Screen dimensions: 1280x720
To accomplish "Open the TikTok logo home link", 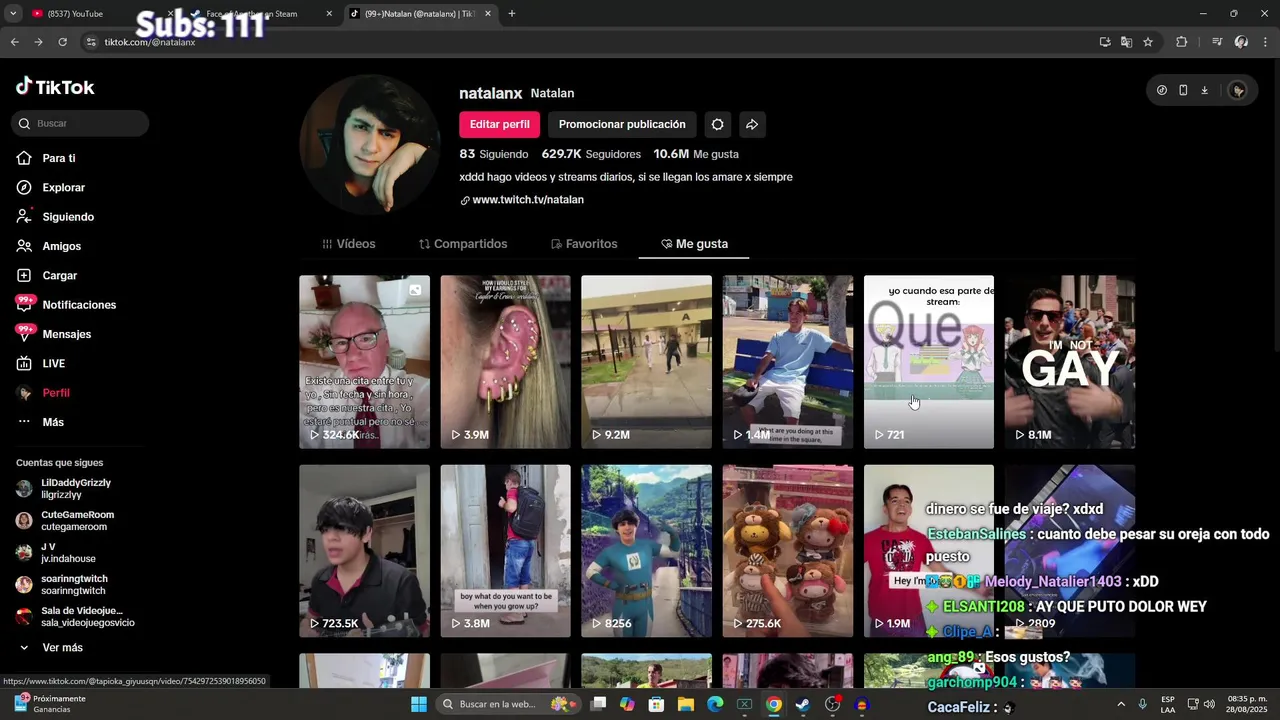I will pos(55,87).
